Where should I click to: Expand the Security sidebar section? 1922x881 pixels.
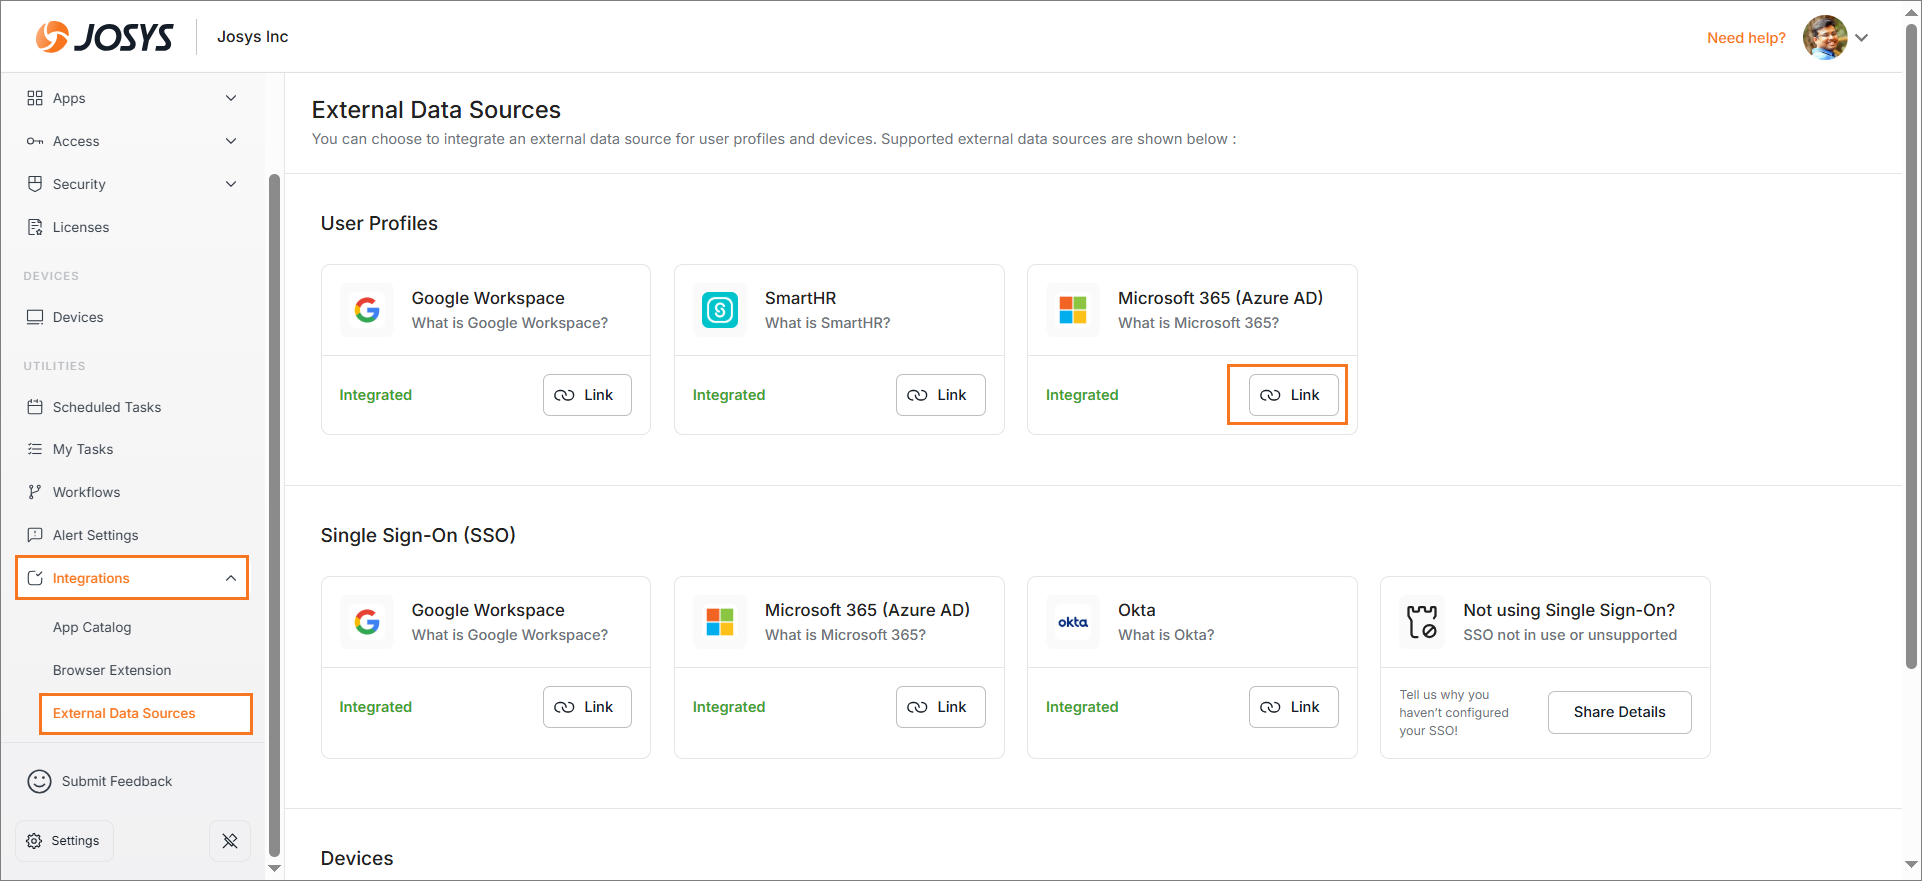pyautogui.click(x=231, y=184)
